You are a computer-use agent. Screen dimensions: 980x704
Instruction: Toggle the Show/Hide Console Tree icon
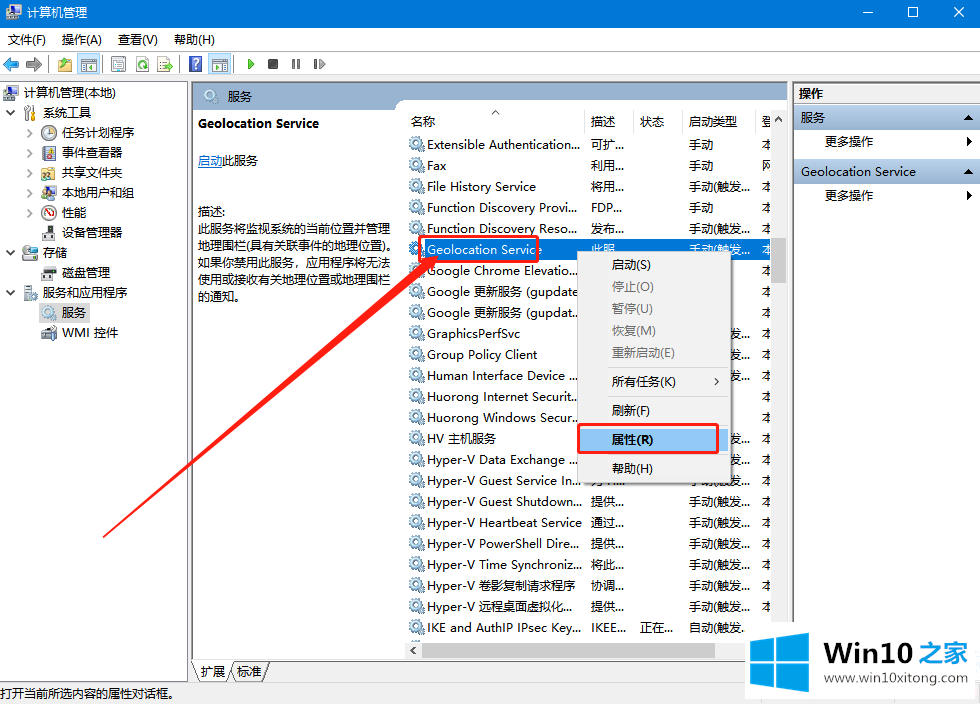pos(89,64)
